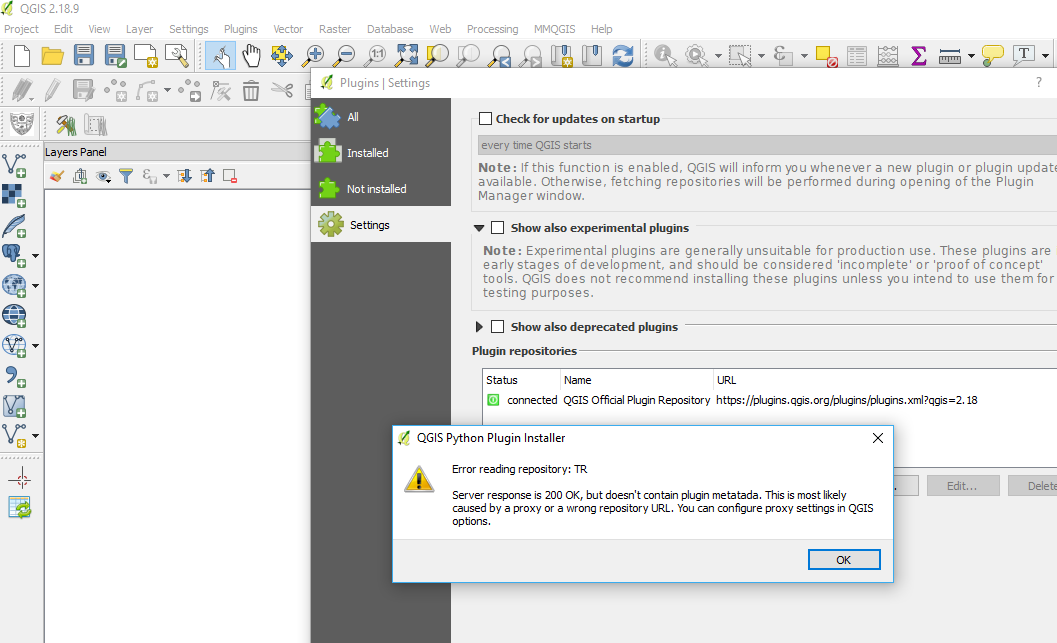Click Remove Layer icon in Layers Panel
The image size is (1057, 643).
click(x=230, y=176)
